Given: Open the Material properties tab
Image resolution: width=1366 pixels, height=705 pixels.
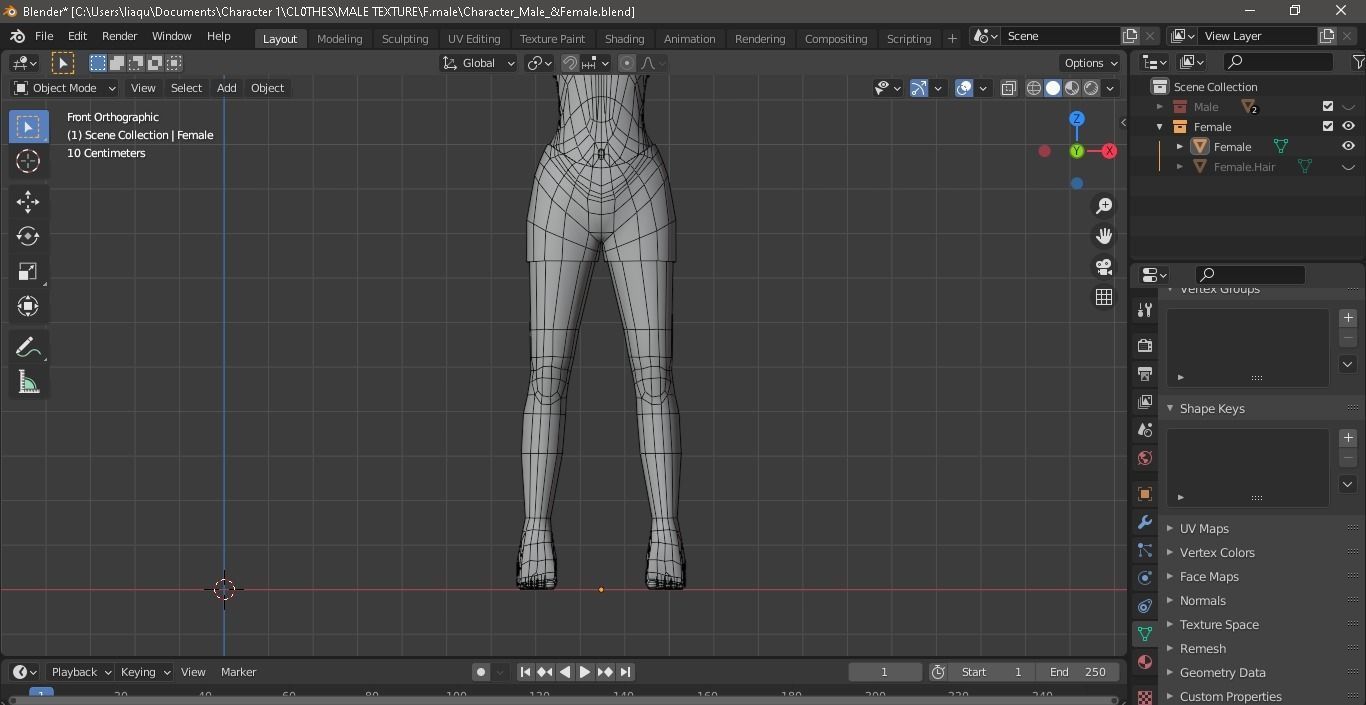Looking at the screenshot, I should point(1145,662).
